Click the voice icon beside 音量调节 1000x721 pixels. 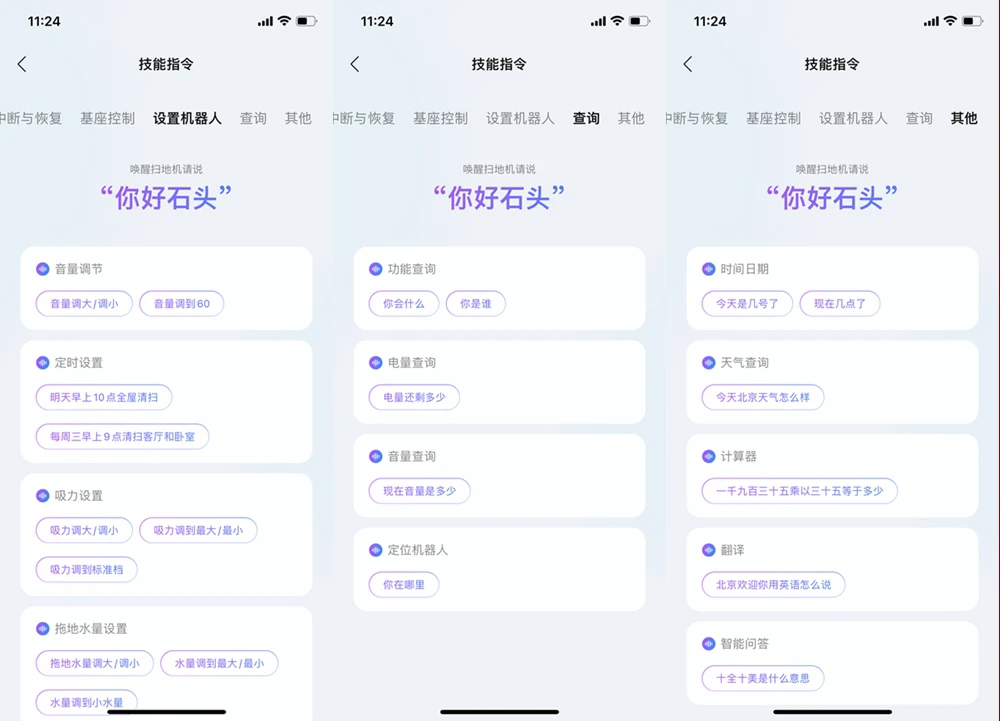pos(43,269)
